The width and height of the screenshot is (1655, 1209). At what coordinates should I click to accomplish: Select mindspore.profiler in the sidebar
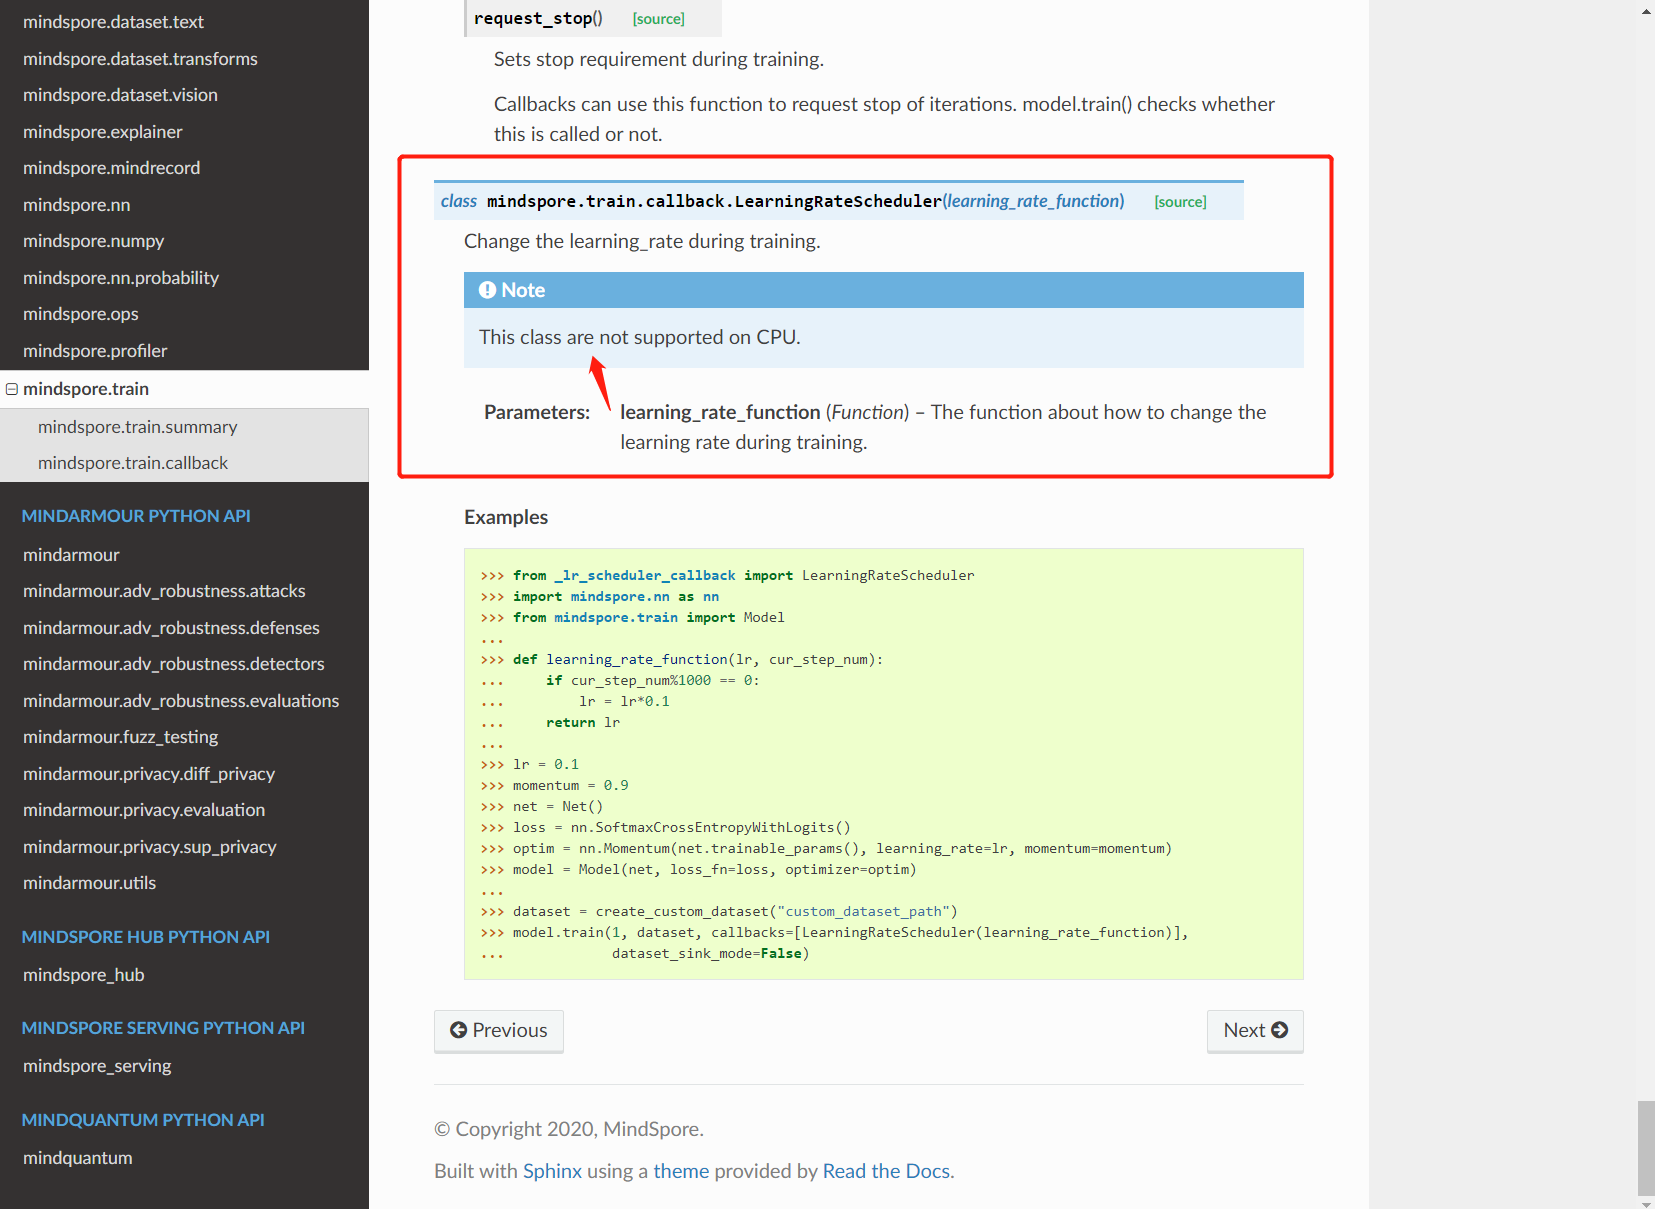[95, 351]
